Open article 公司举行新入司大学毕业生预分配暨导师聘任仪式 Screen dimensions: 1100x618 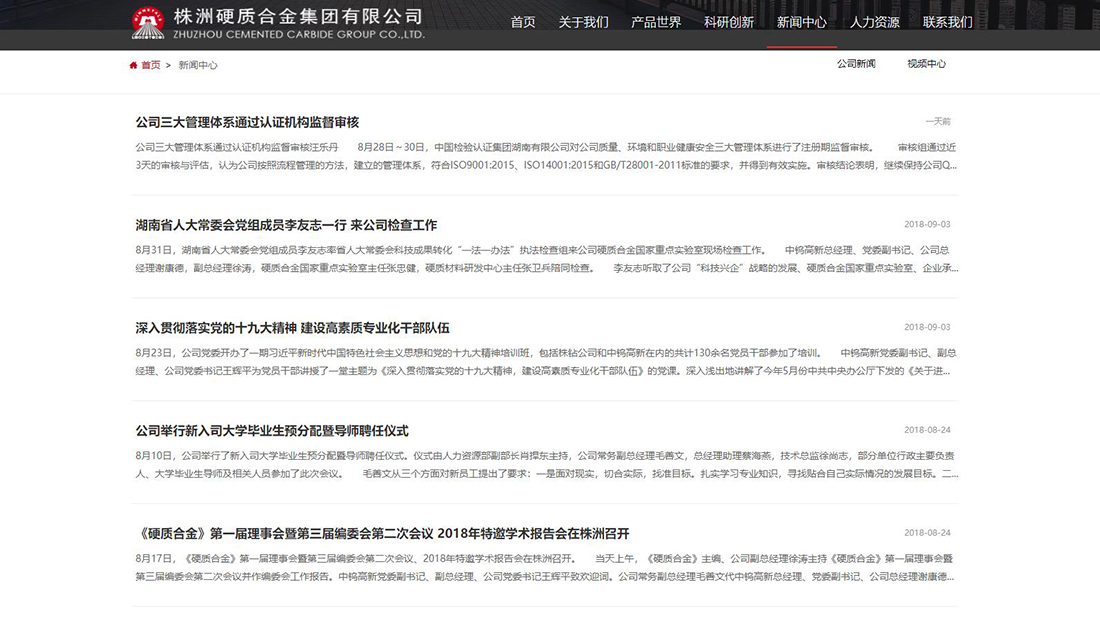271,431
